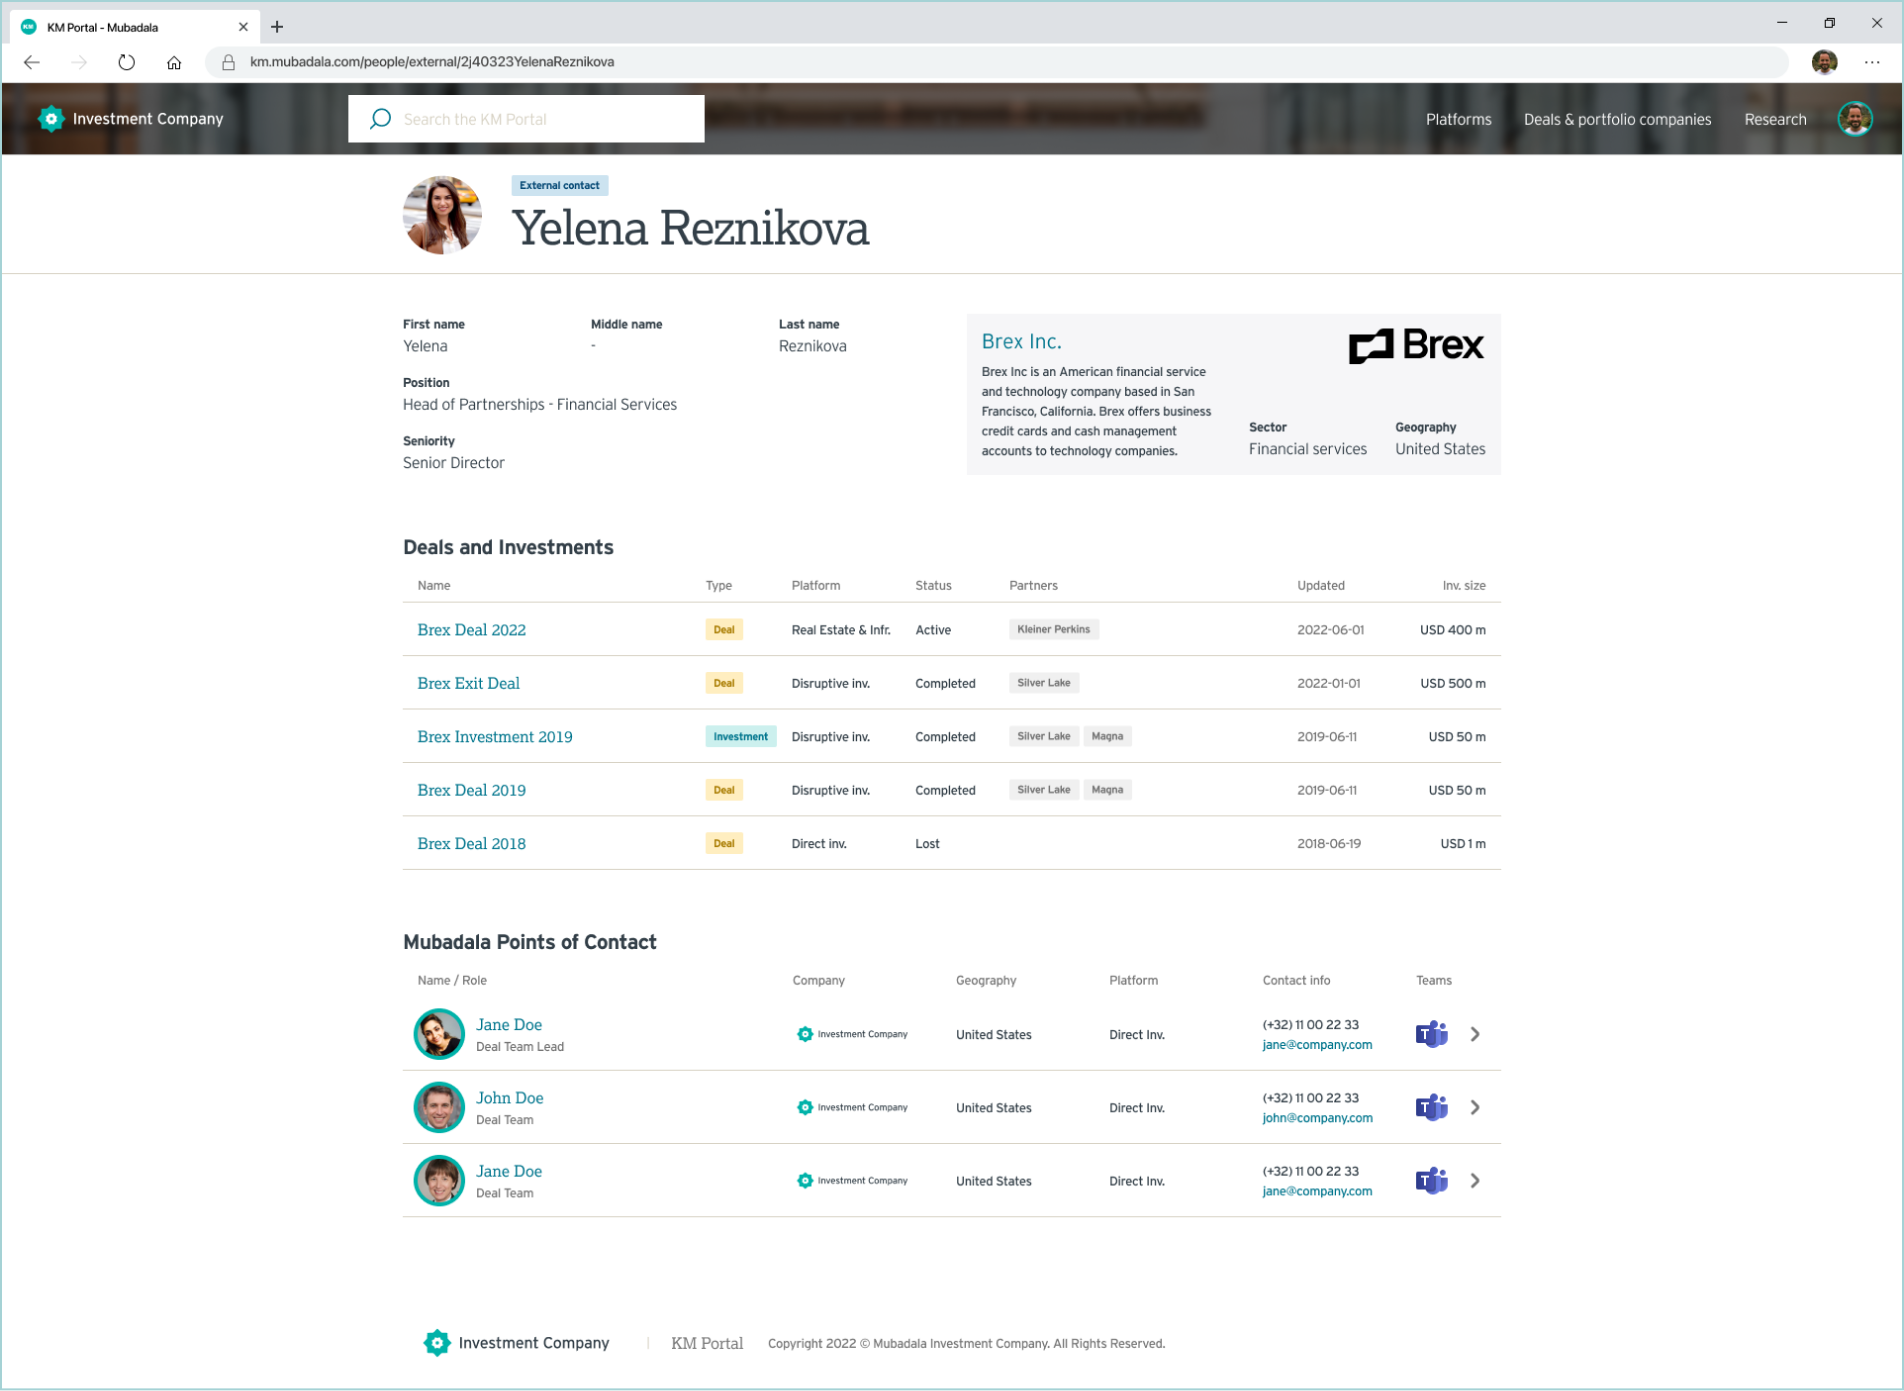Go back using the browser back arrow
This screenshot has width=1904, height=1391.
[32, 62]
